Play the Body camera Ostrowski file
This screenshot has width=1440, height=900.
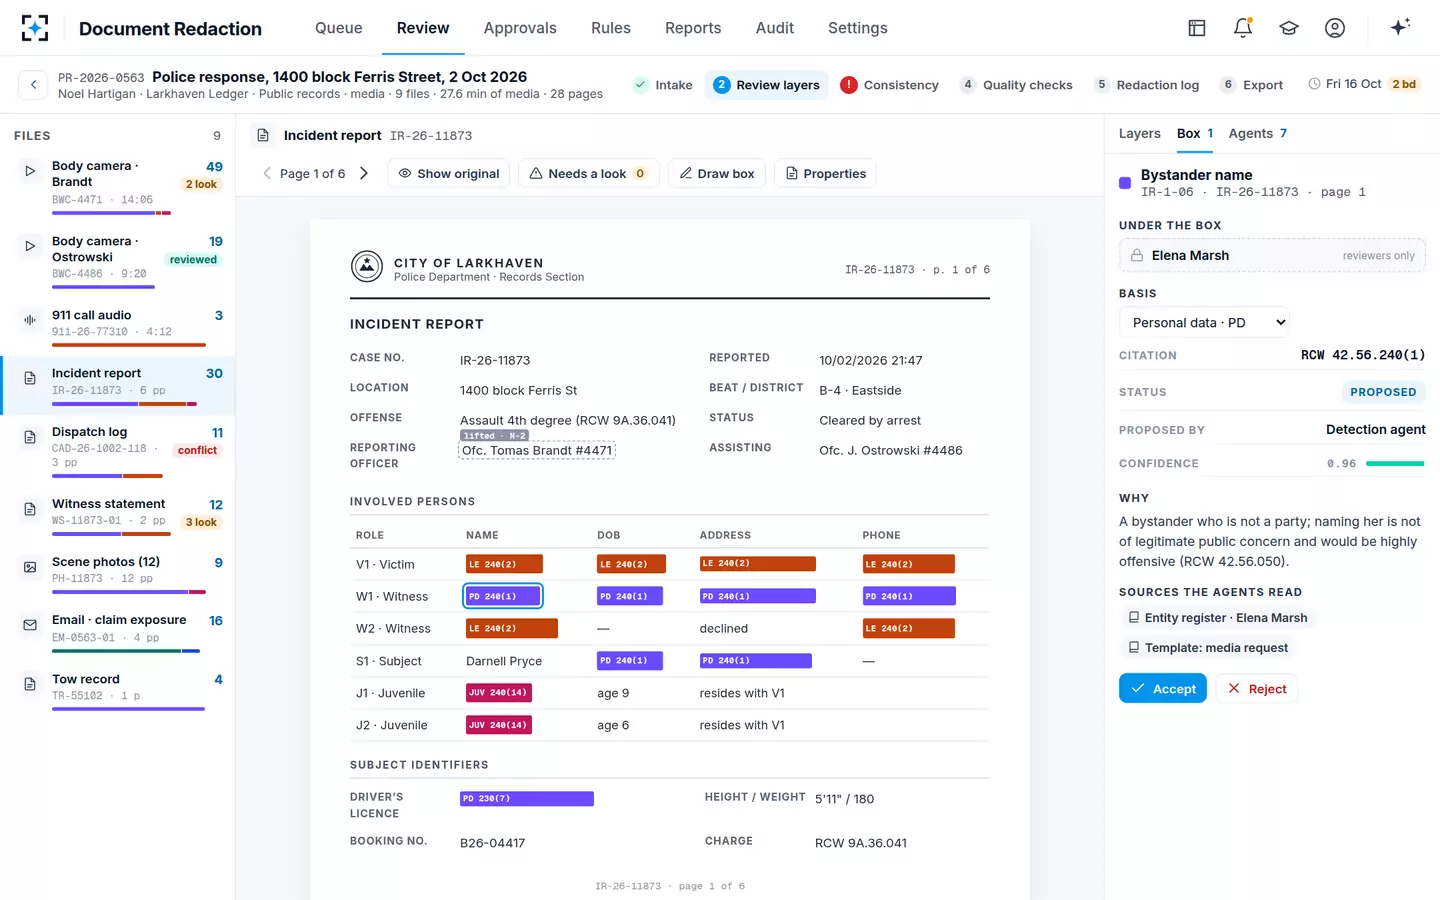(30, 246)
